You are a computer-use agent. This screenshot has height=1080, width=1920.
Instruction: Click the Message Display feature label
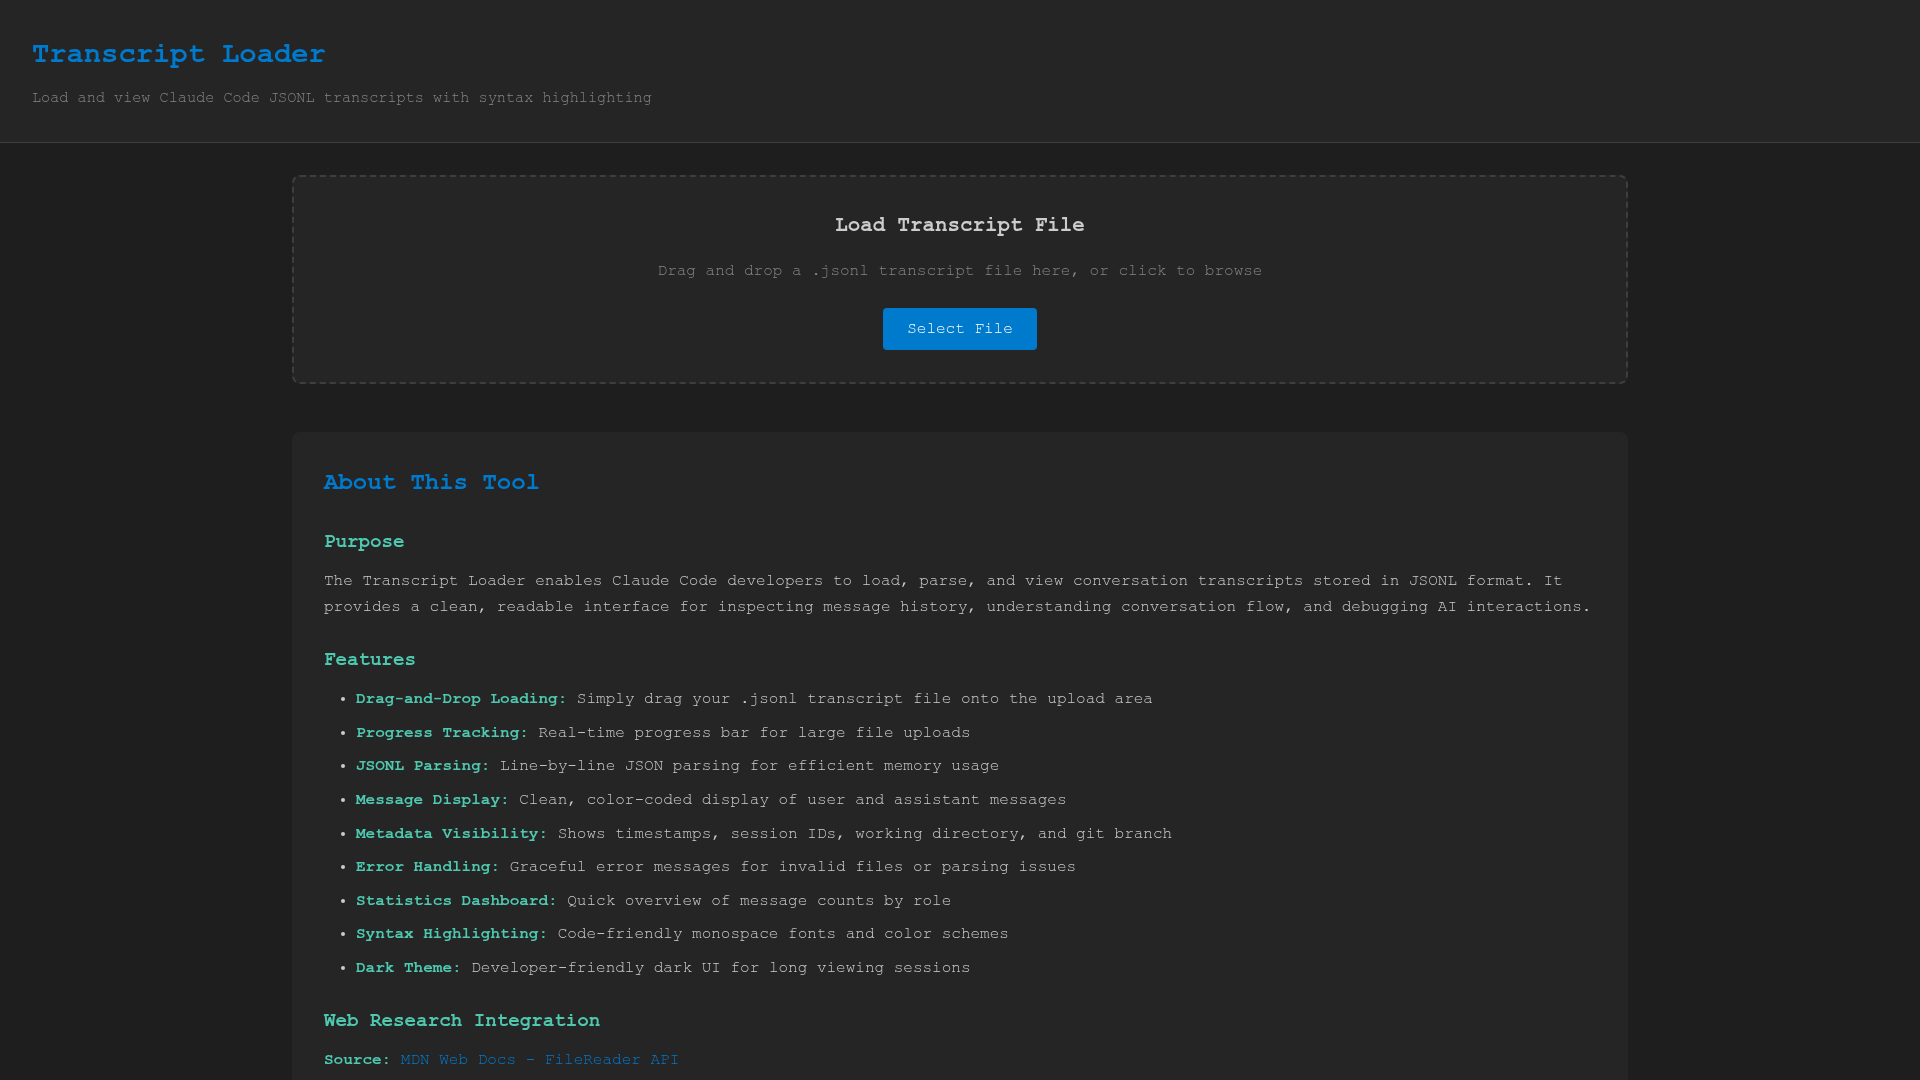[x=431, y=800]
